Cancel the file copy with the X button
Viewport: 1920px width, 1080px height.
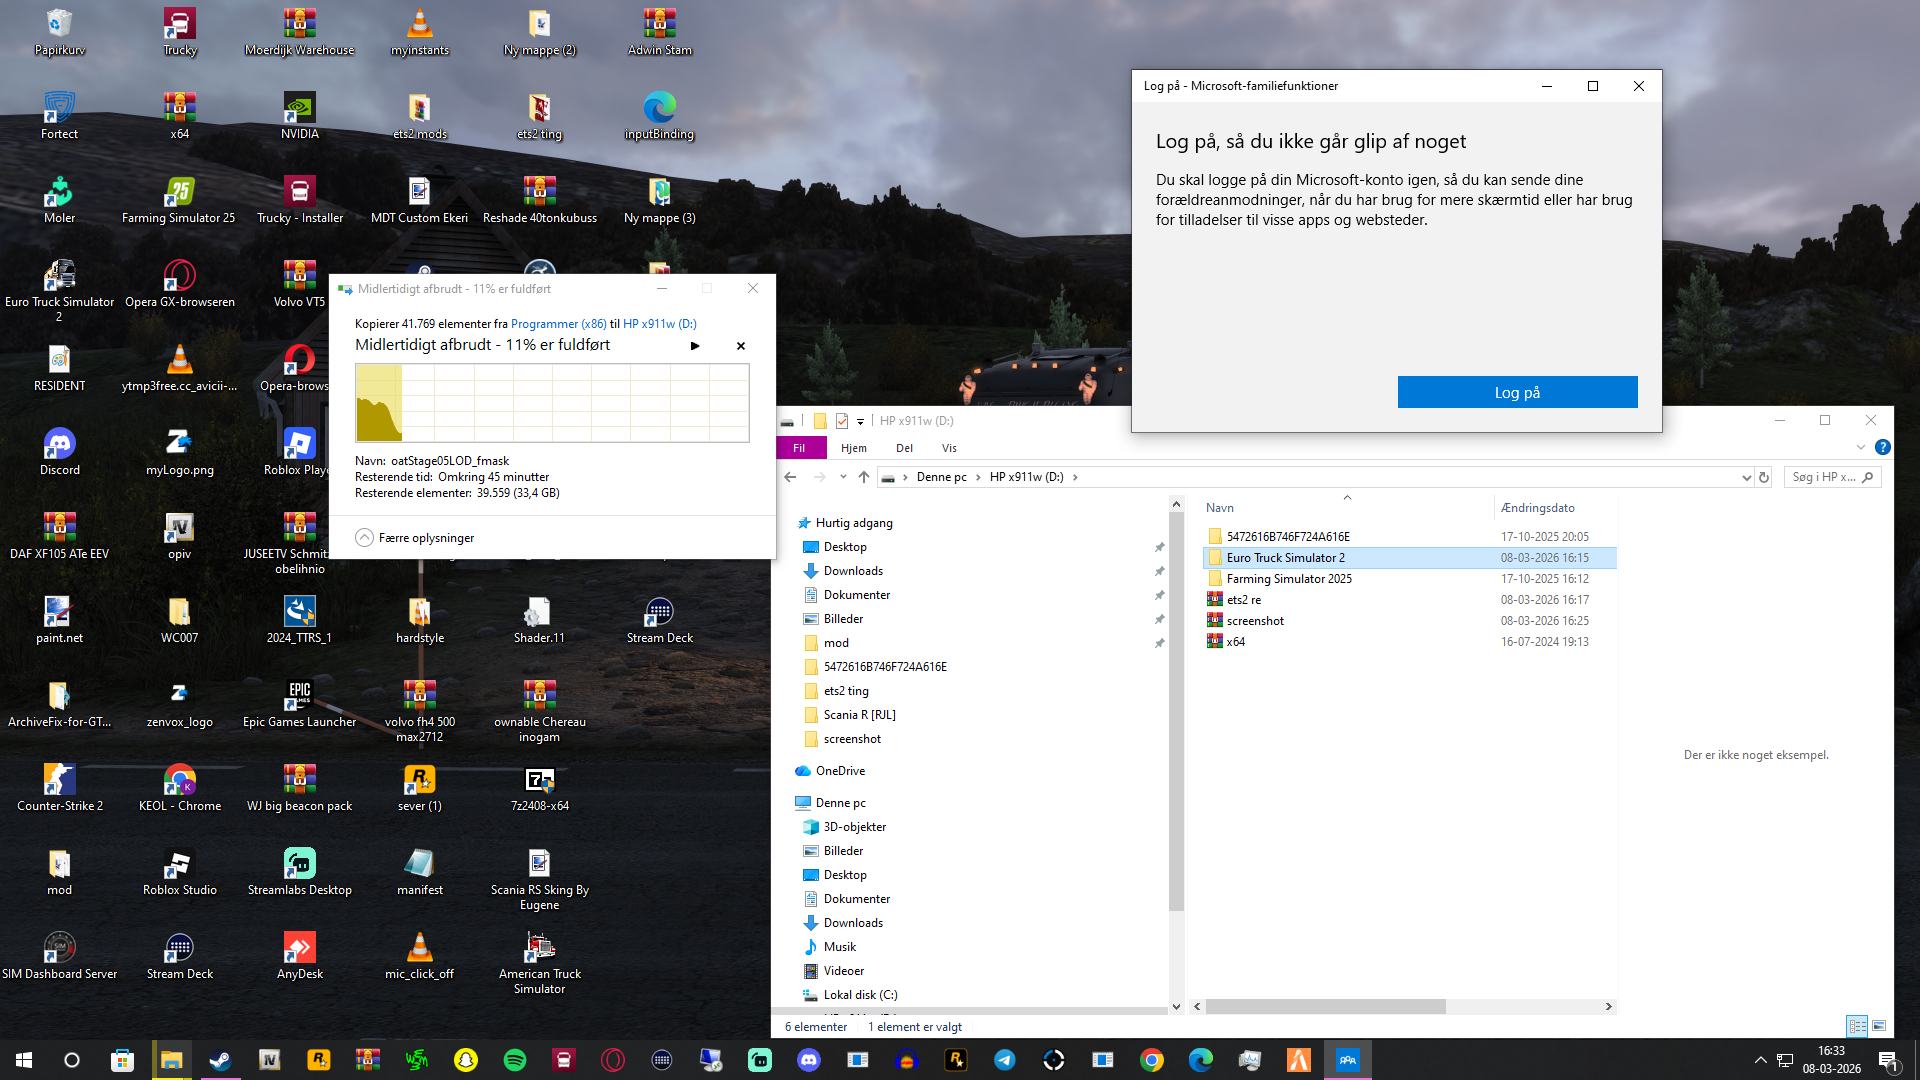pos(741,346)
